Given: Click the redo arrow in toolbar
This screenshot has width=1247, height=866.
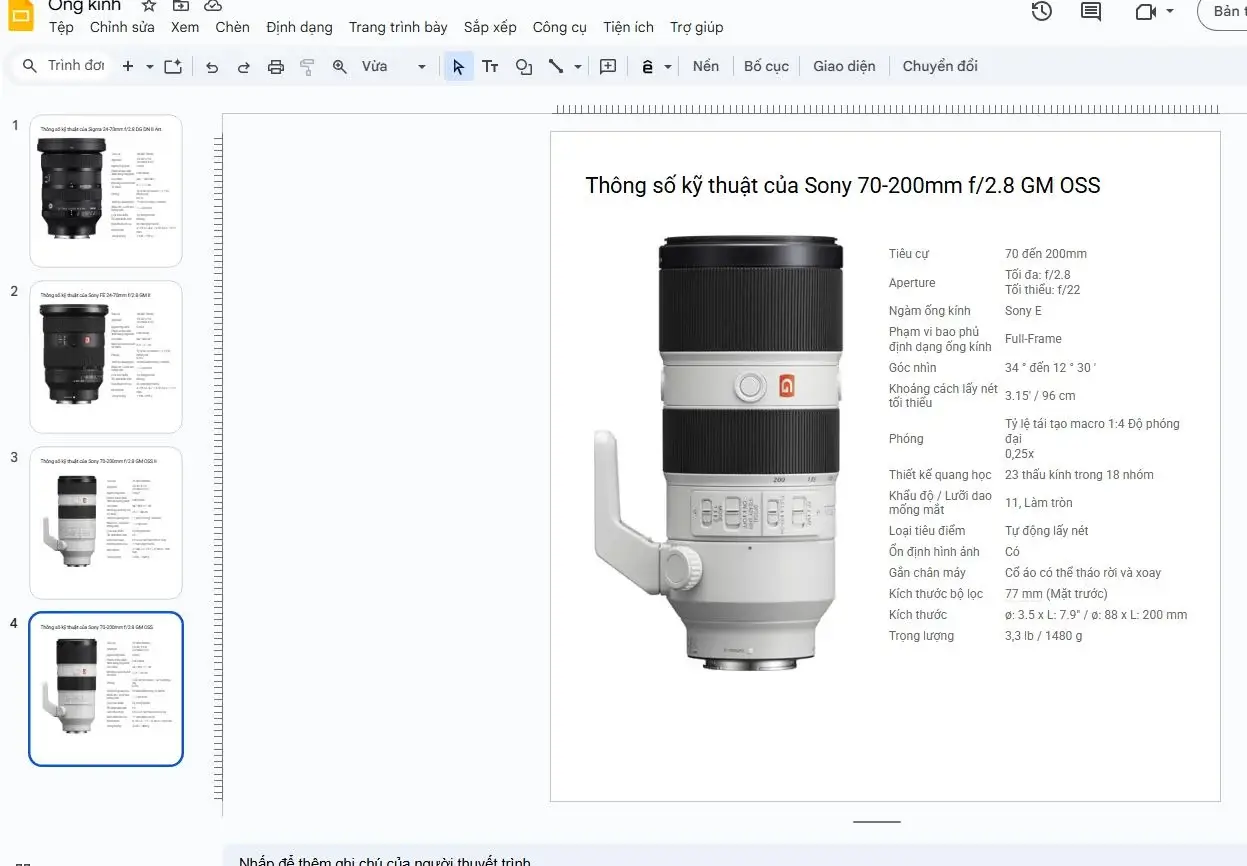Looking at the screenshot, I should [243, 67].
